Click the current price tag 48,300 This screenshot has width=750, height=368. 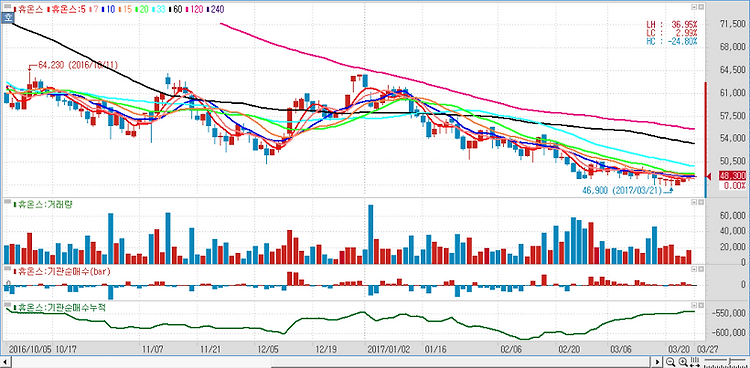[x=732, y=177]
